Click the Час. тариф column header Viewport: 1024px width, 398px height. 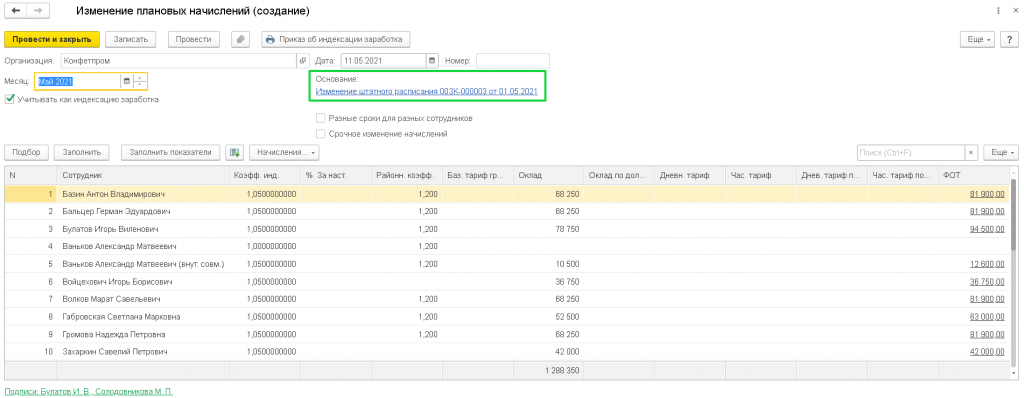coord(761,175)
